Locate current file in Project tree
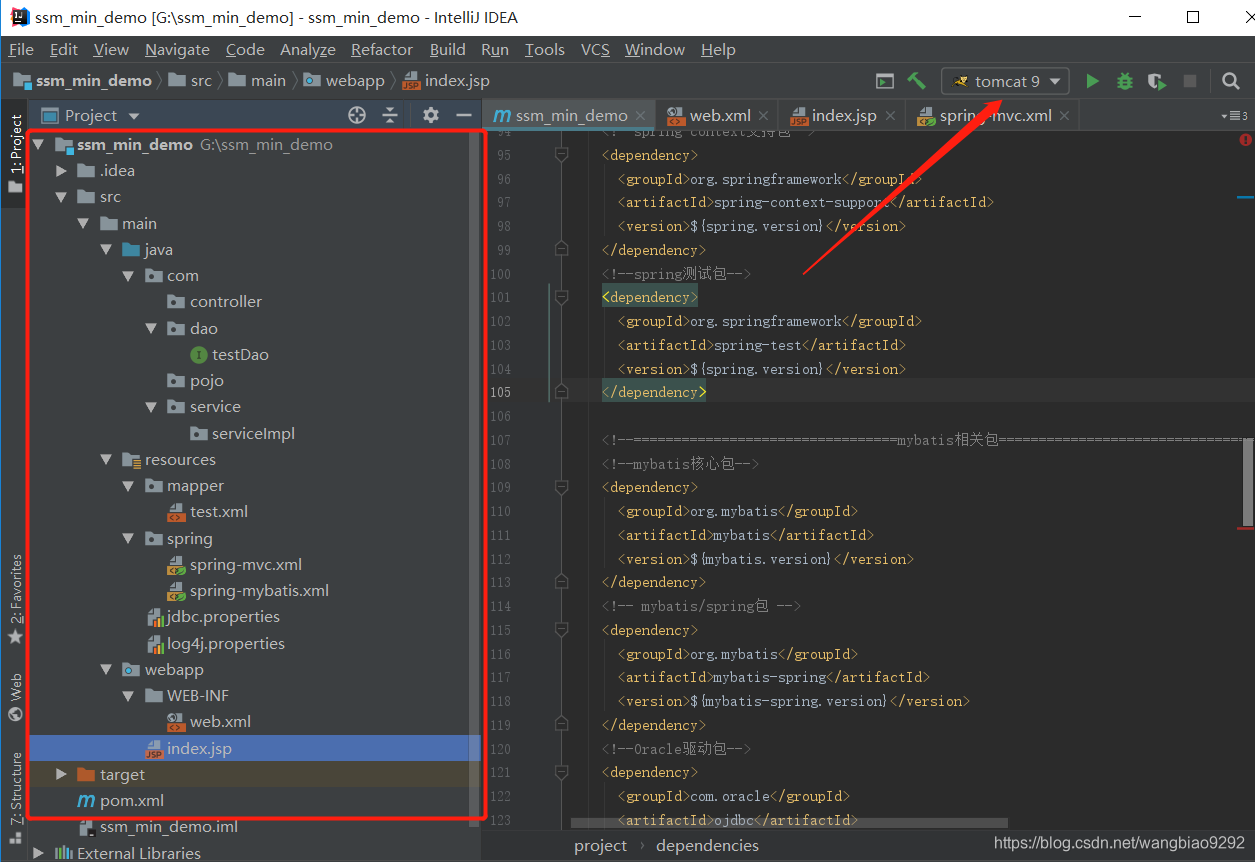The image size is (1255, 862). pos(357,115)
